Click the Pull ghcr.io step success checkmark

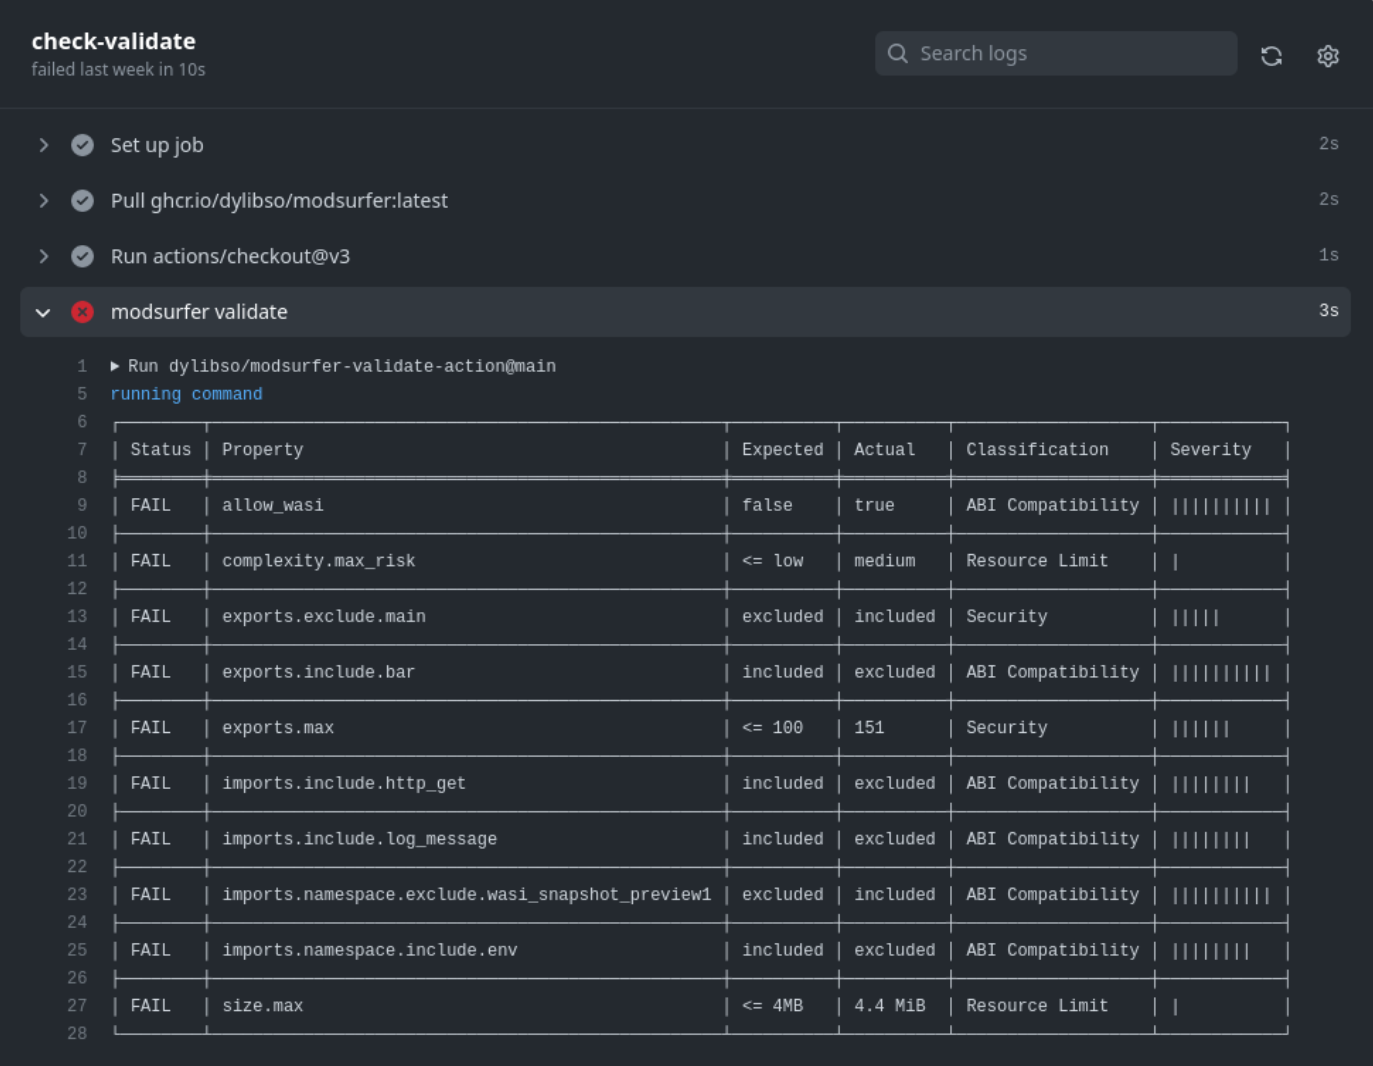[x=83, y=201]
